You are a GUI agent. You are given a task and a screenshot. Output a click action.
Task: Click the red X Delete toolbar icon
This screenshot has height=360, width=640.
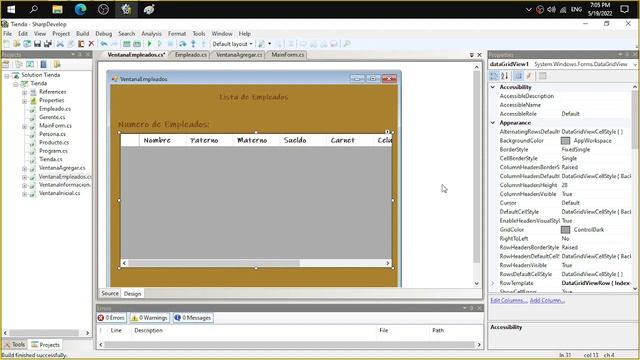[x=91, y=44]
